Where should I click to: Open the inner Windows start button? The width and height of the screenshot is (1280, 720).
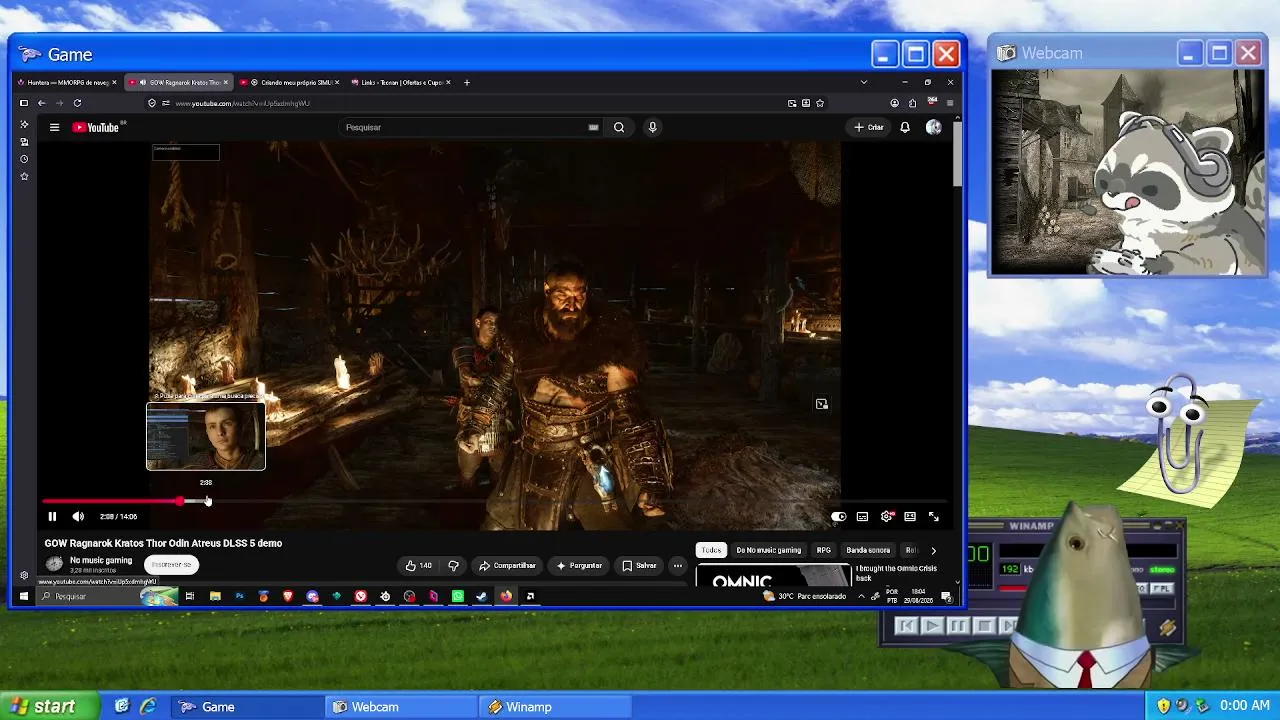24,596
